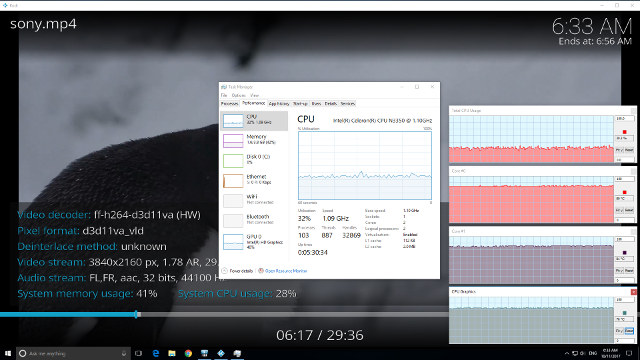
Task: Open the Ethernet performance entry
Action: pyautogui.click(x=254, y=180)
